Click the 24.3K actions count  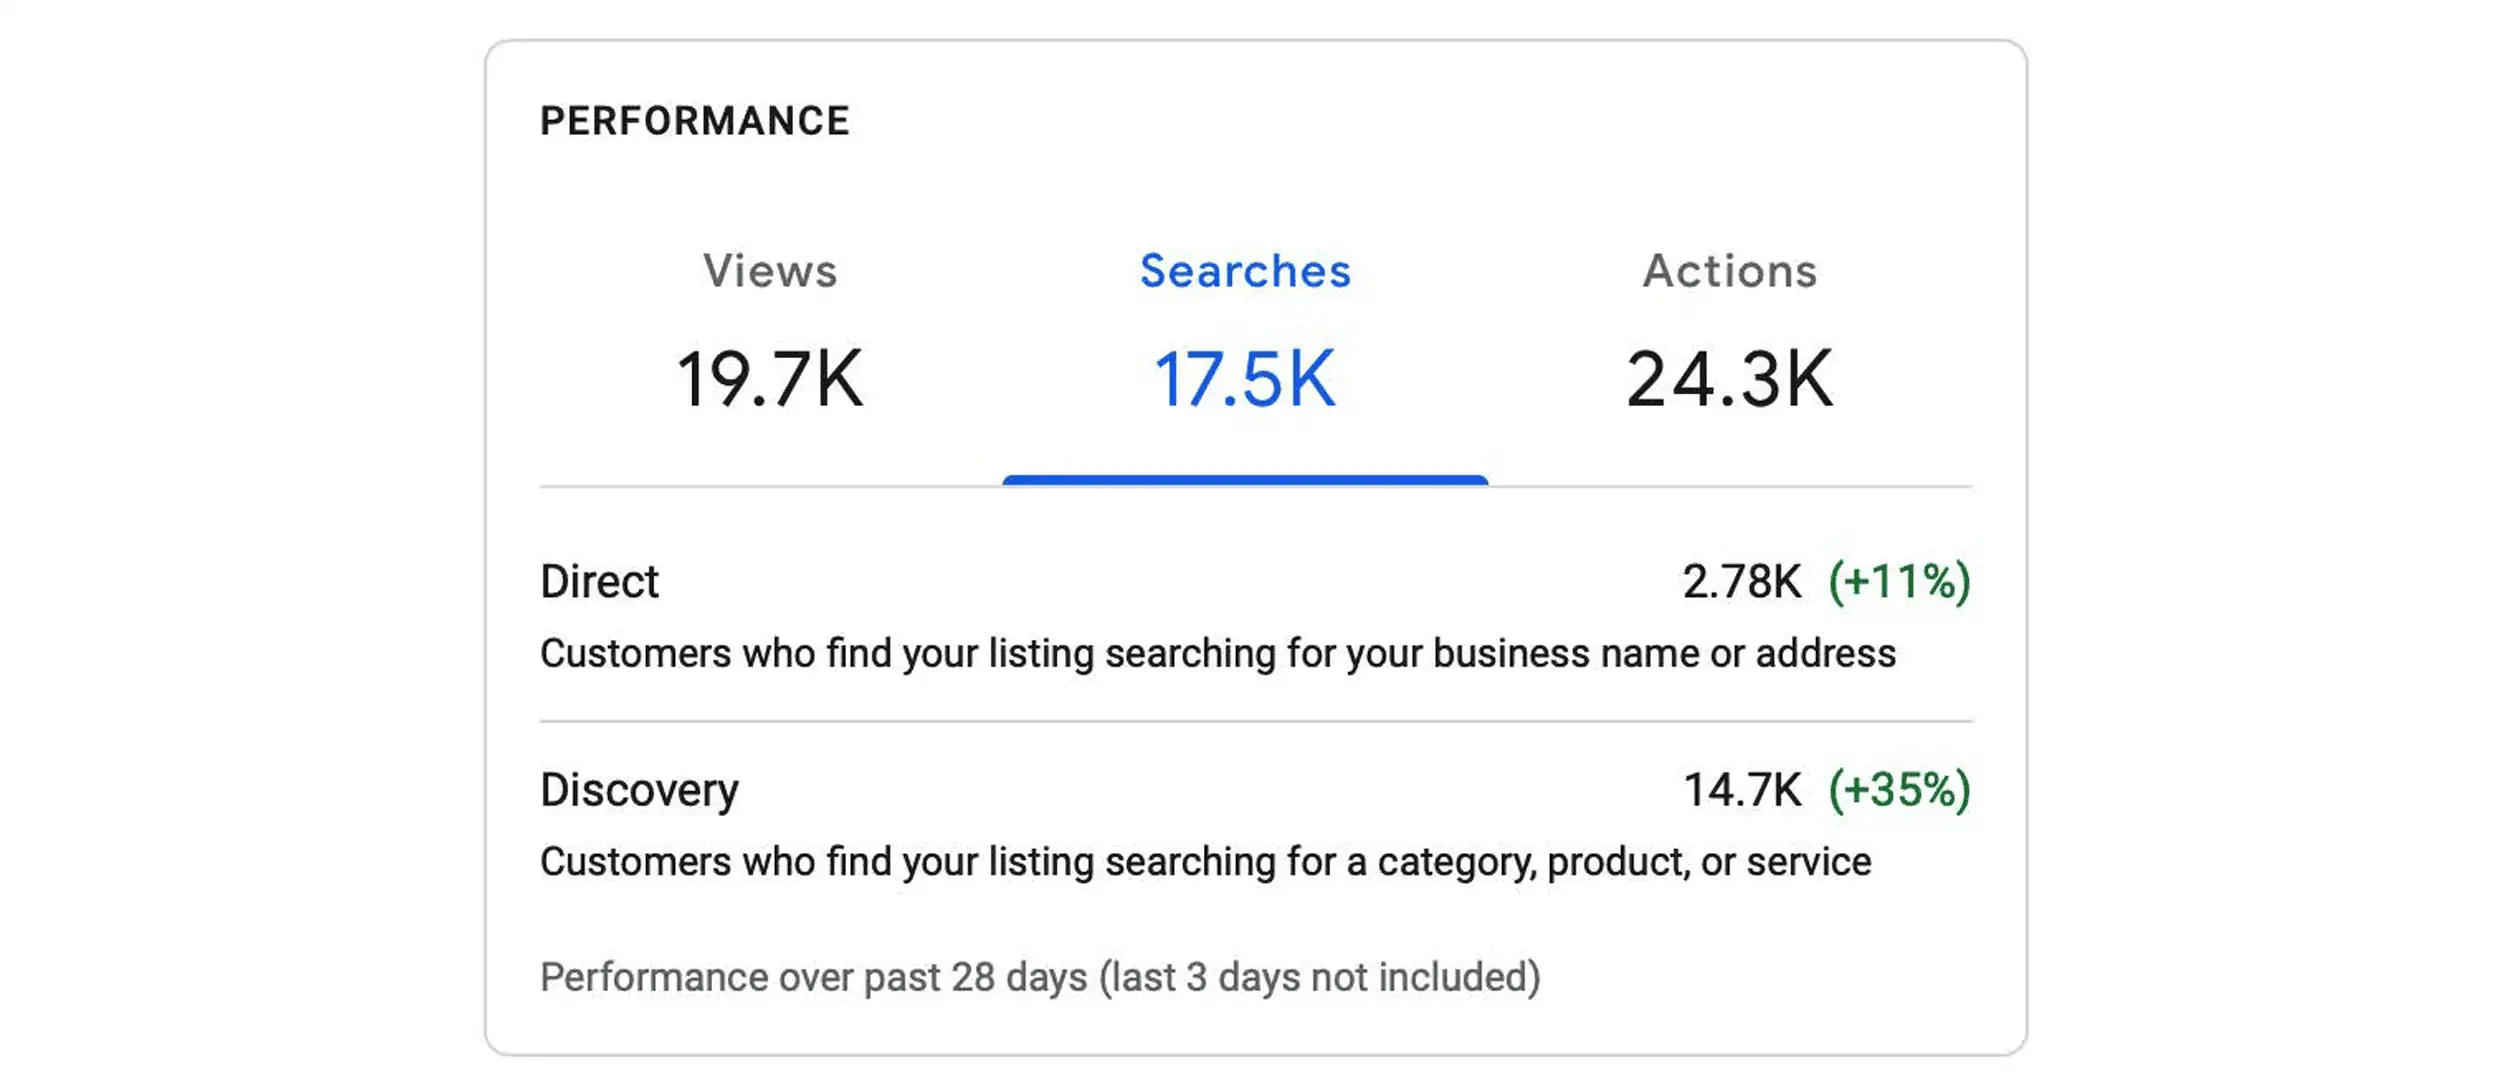click(1730, 380)
